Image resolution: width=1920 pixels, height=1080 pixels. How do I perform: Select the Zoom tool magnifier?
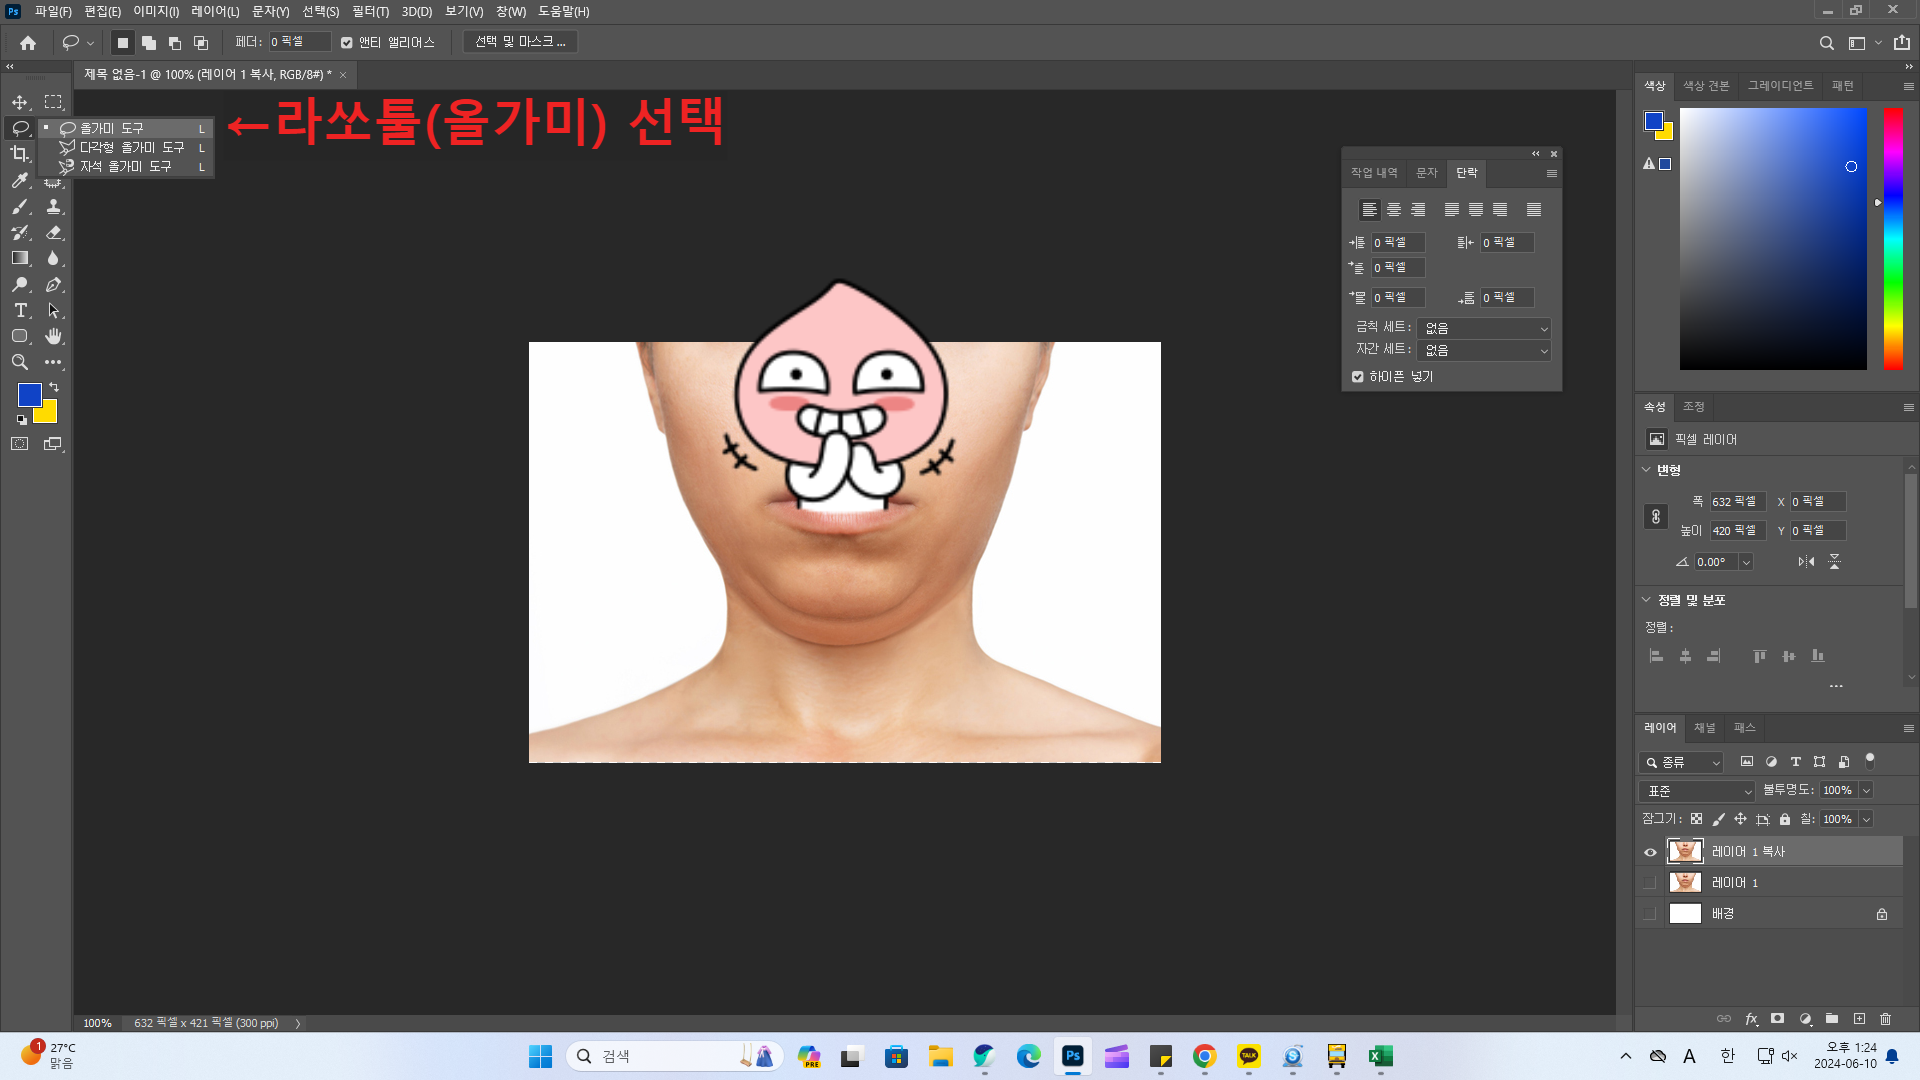[20, 362]
